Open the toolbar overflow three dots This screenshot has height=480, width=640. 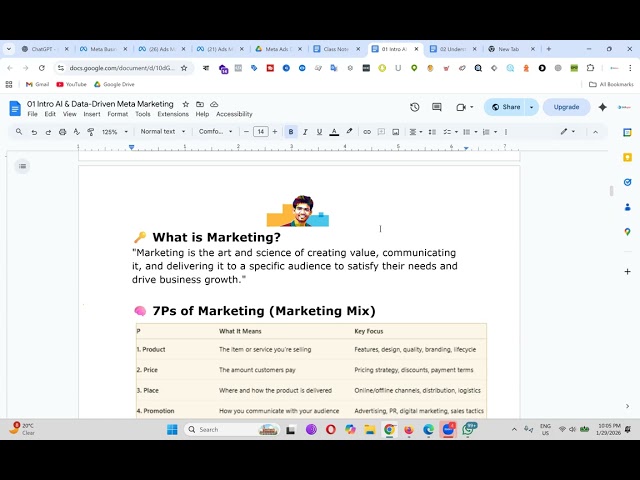(x=506, y=131)
